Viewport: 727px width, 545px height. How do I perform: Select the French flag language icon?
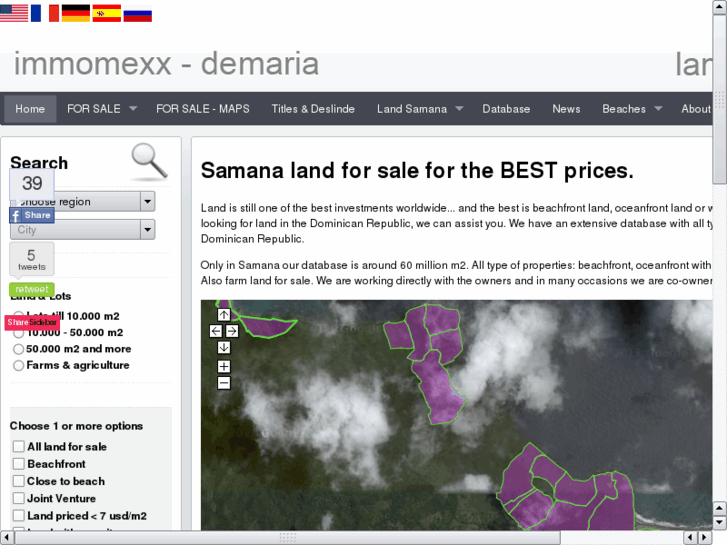[x=45, y=13]
